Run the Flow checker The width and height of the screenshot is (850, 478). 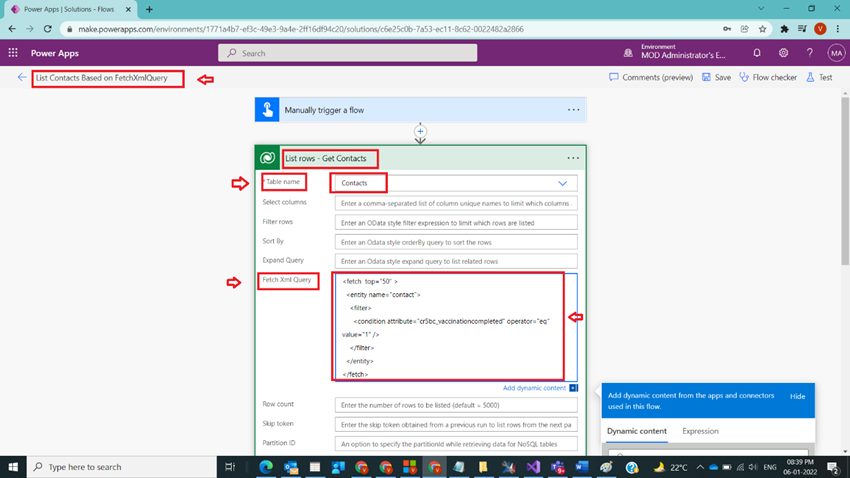(768, 77)
